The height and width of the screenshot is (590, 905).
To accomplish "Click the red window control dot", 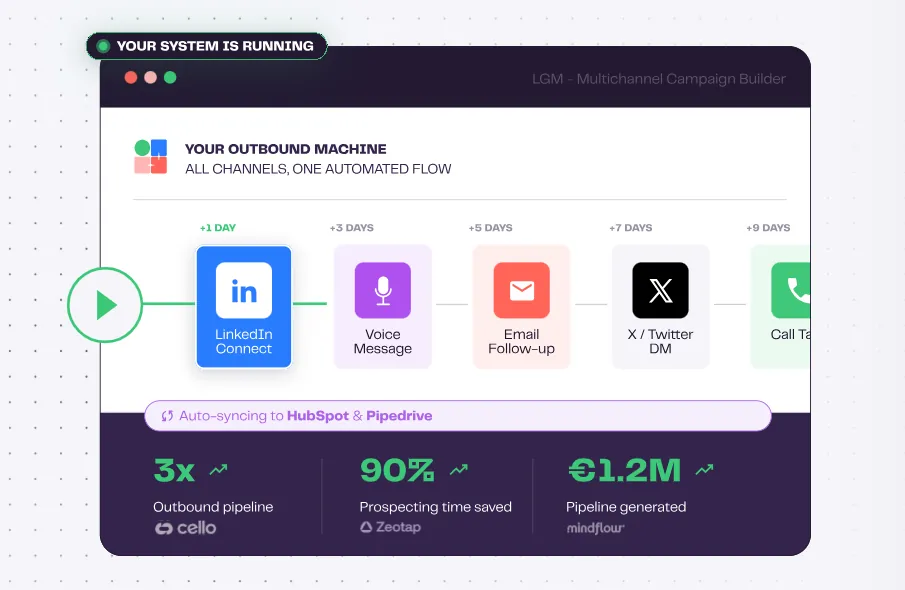I will [131, 77].
